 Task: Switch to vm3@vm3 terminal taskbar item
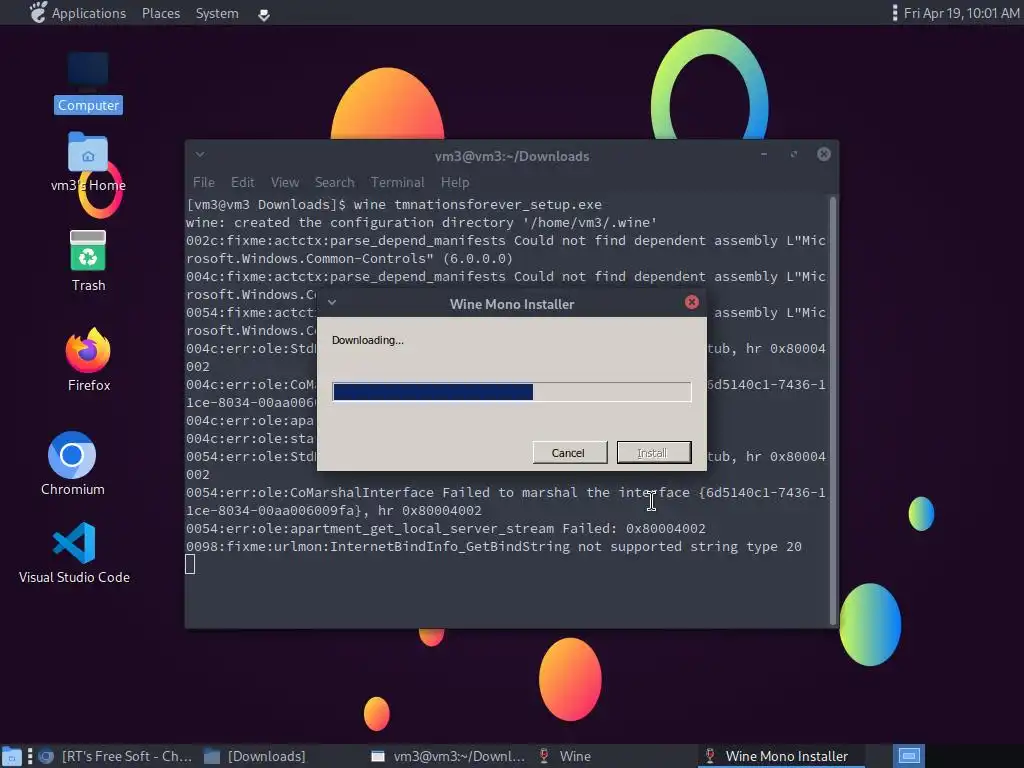coord(448,756)
